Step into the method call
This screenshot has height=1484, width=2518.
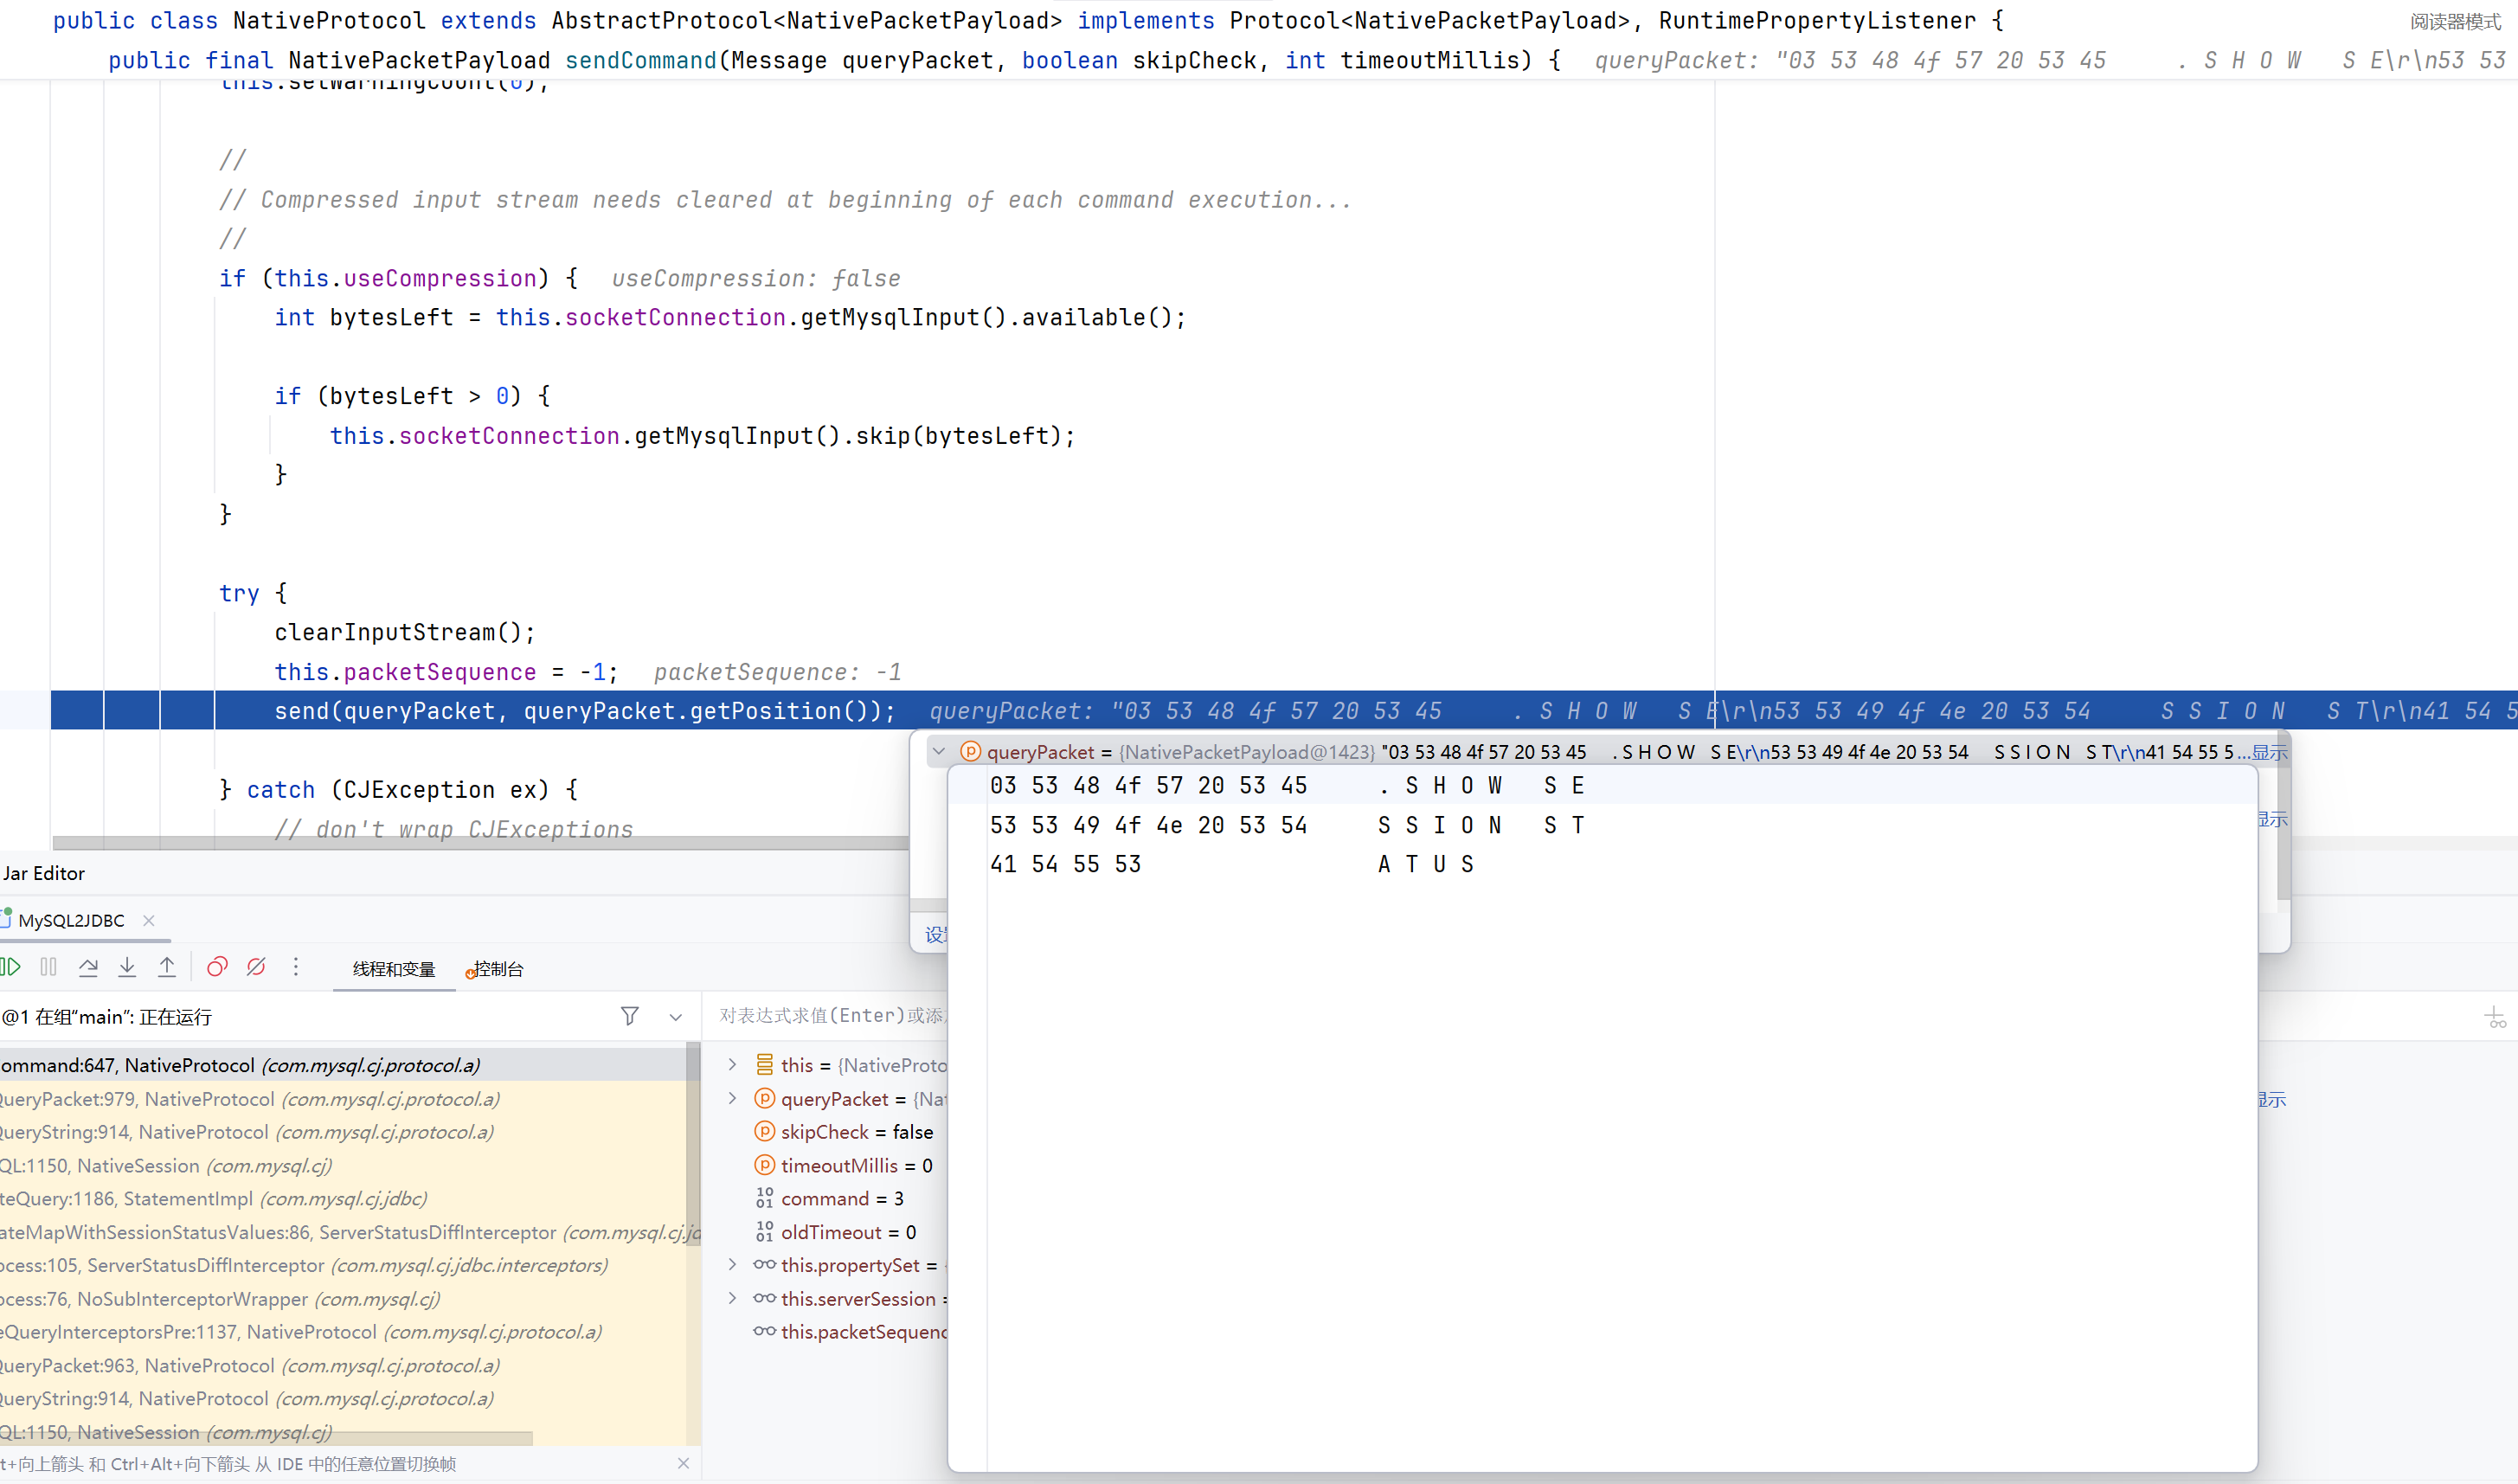point(127,967)
